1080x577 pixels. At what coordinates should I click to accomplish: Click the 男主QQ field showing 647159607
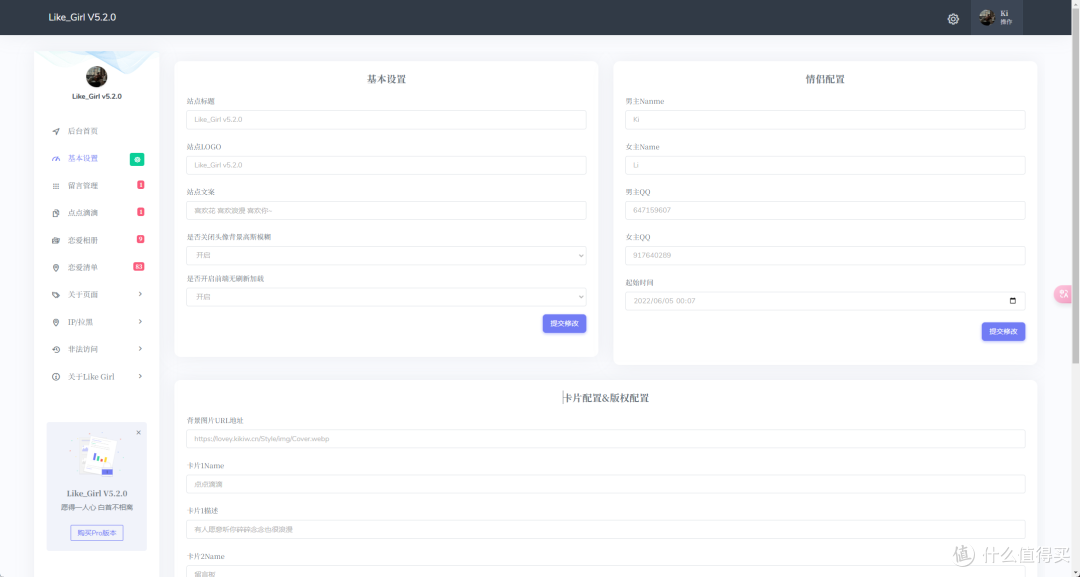click(x=825, y=210)
